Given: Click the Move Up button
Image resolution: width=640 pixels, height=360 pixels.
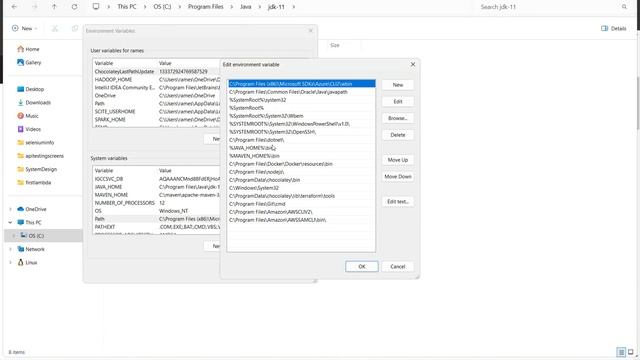Looking at the screenshot, I should click(398, 160).
